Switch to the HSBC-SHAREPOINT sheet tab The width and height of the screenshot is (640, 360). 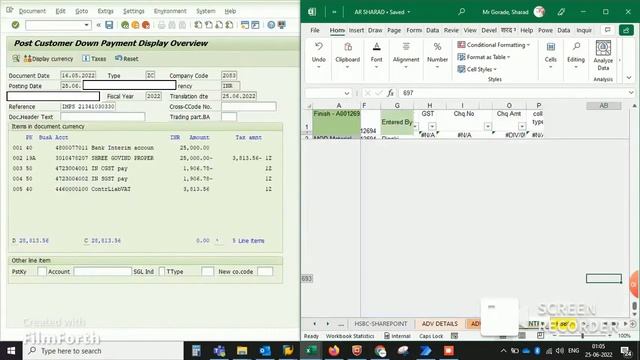coord(380,324)
